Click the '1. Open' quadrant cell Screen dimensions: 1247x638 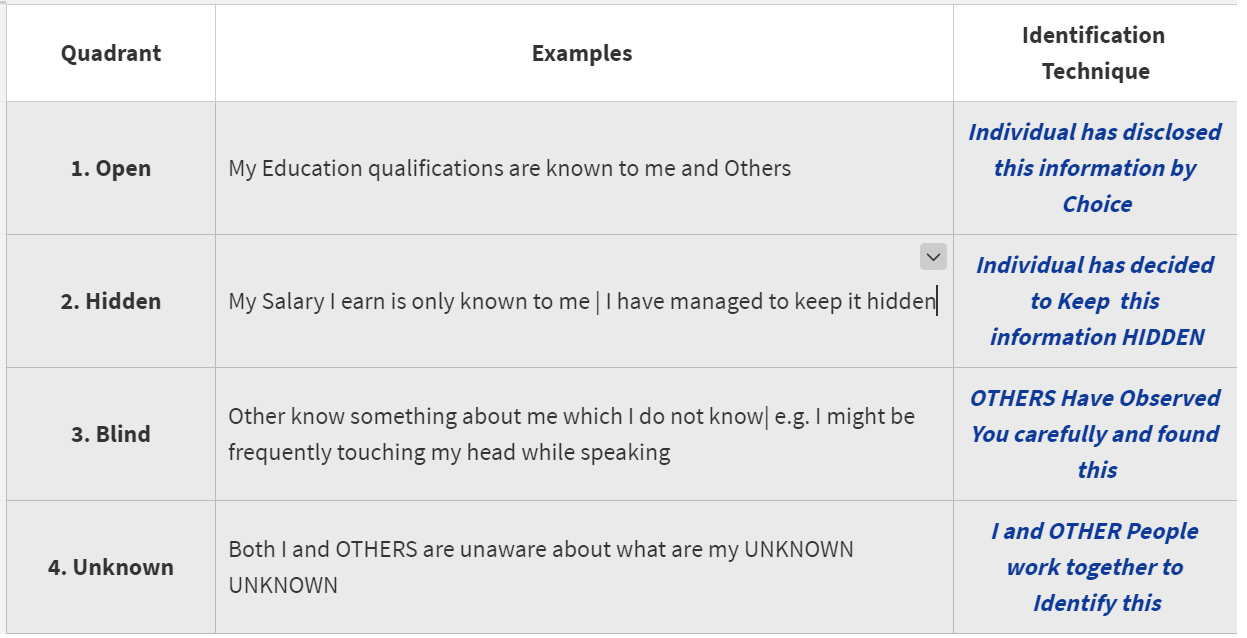point(111,168)
